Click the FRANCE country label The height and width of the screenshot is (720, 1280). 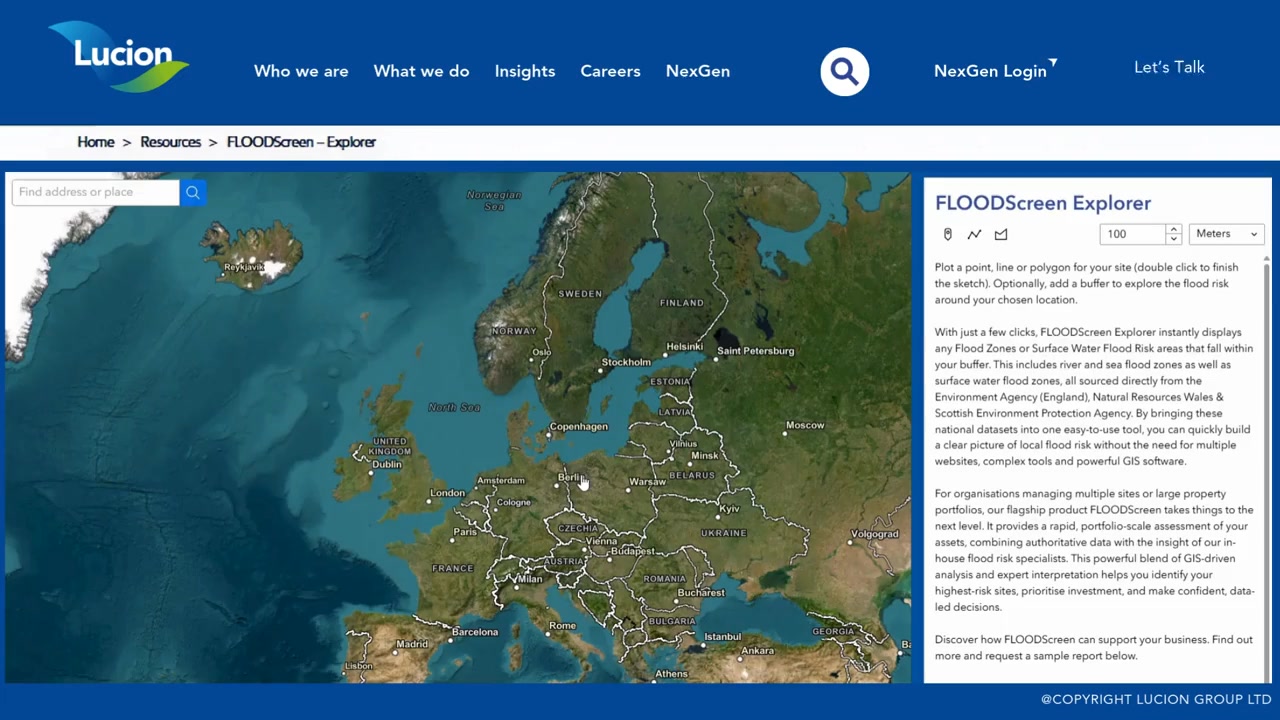coord(453,568)
